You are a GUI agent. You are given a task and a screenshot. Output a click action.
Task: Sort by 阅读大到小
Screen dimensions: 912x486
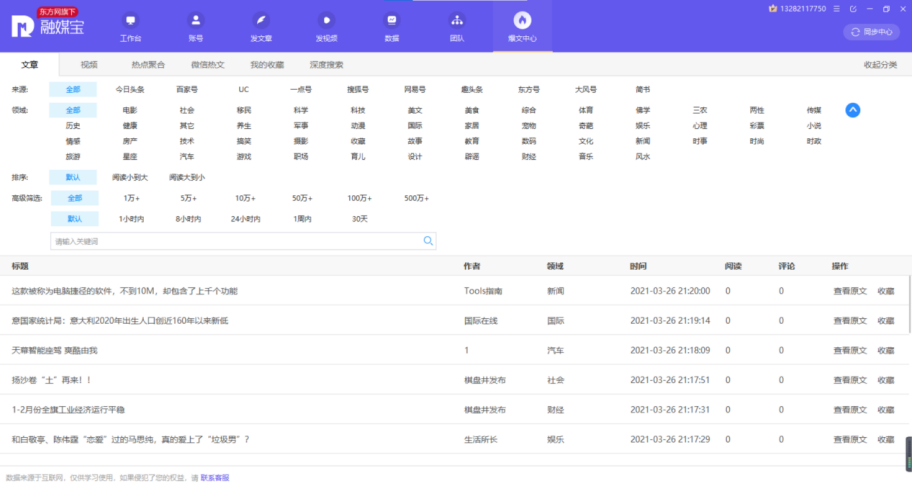(x=187, y=177)
